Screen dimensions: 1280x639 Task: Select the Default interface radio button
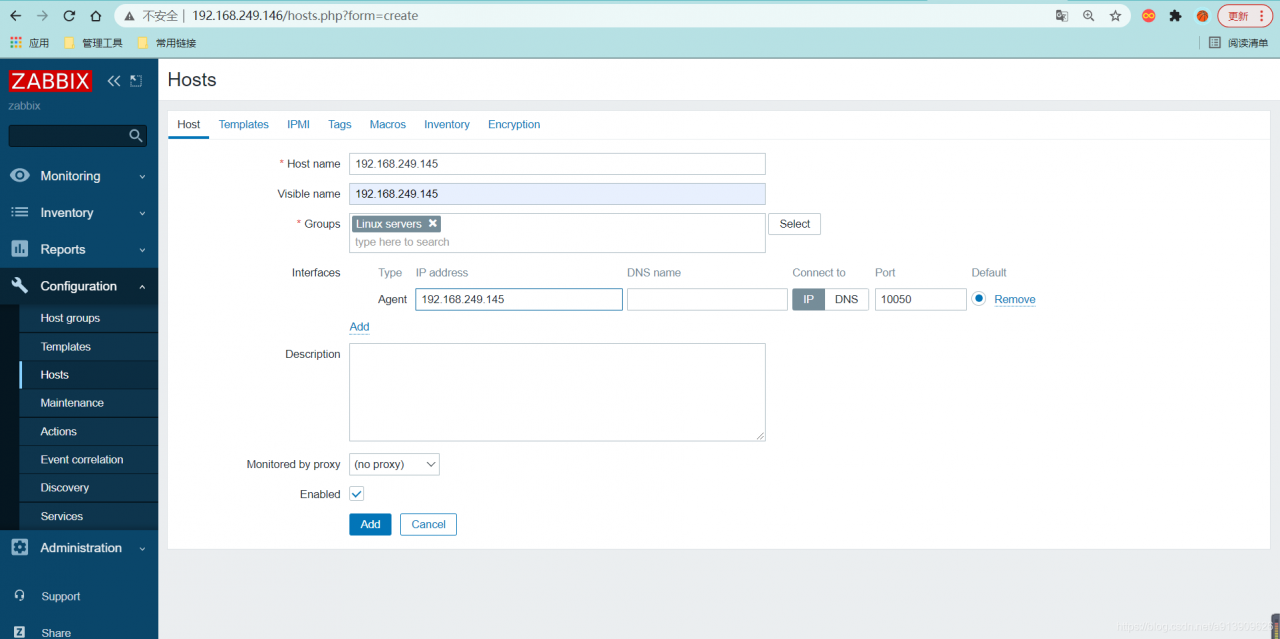click(x=979, y=298)
